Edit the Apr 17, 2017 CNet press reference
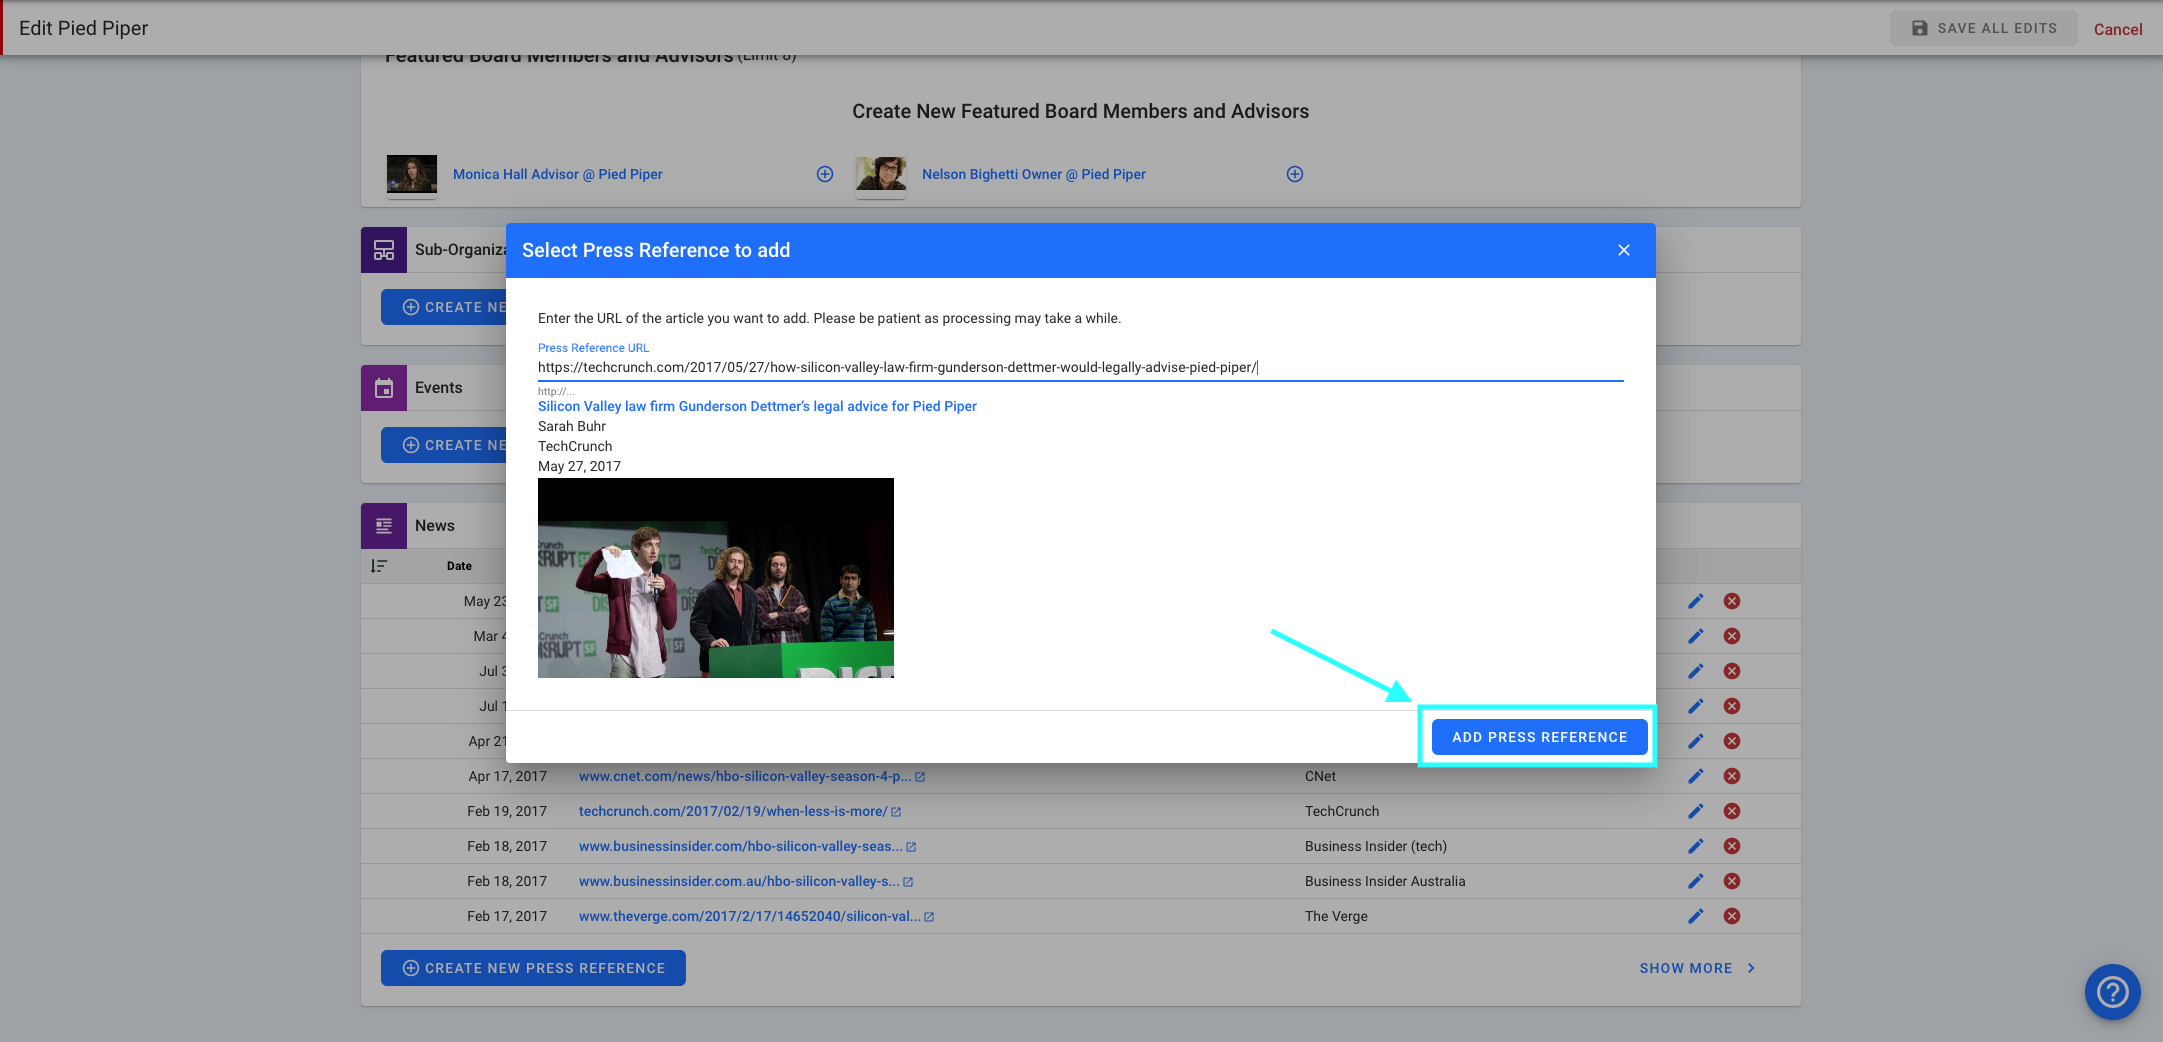The width and height of the screenshot is (2163, 1042). point(1696,776)
